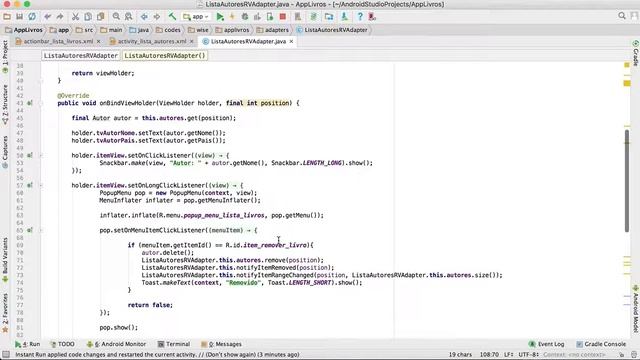Click the main breadcrumb folder

pyautogui.click(x=111, y=30)
